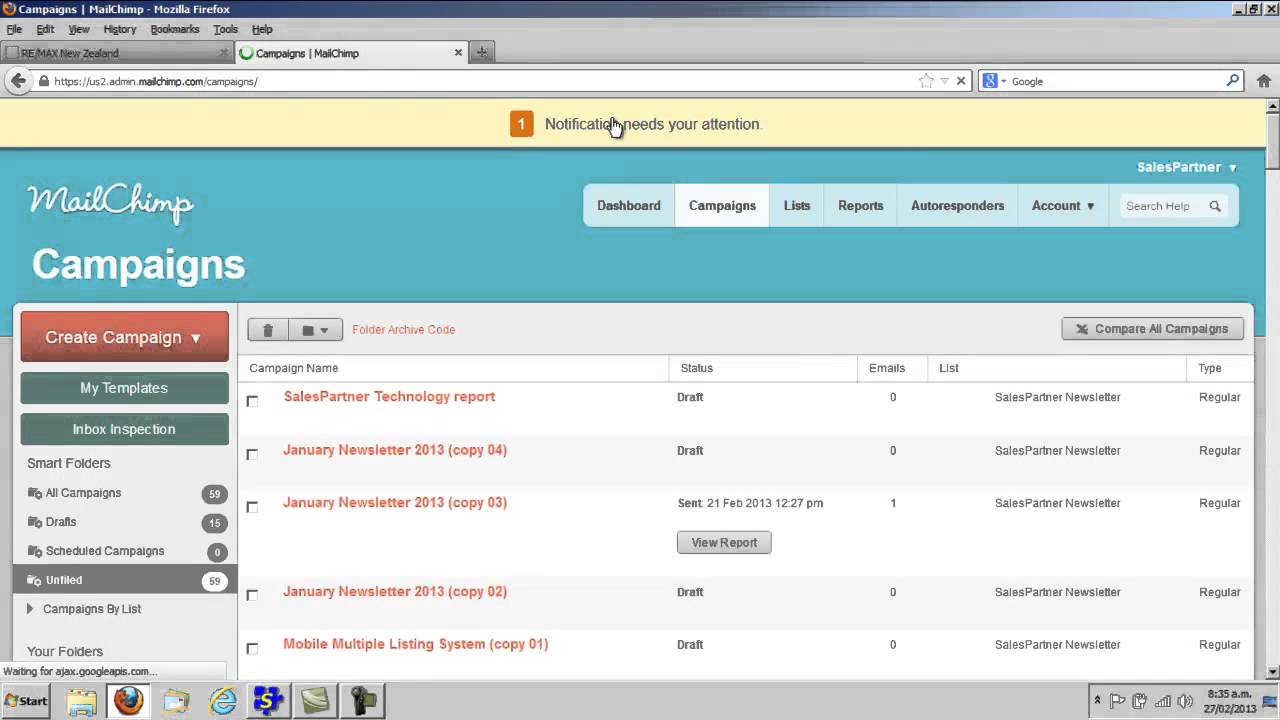Go to the Lists tab
1280x720 pixels.
click(x=797, y=206)
